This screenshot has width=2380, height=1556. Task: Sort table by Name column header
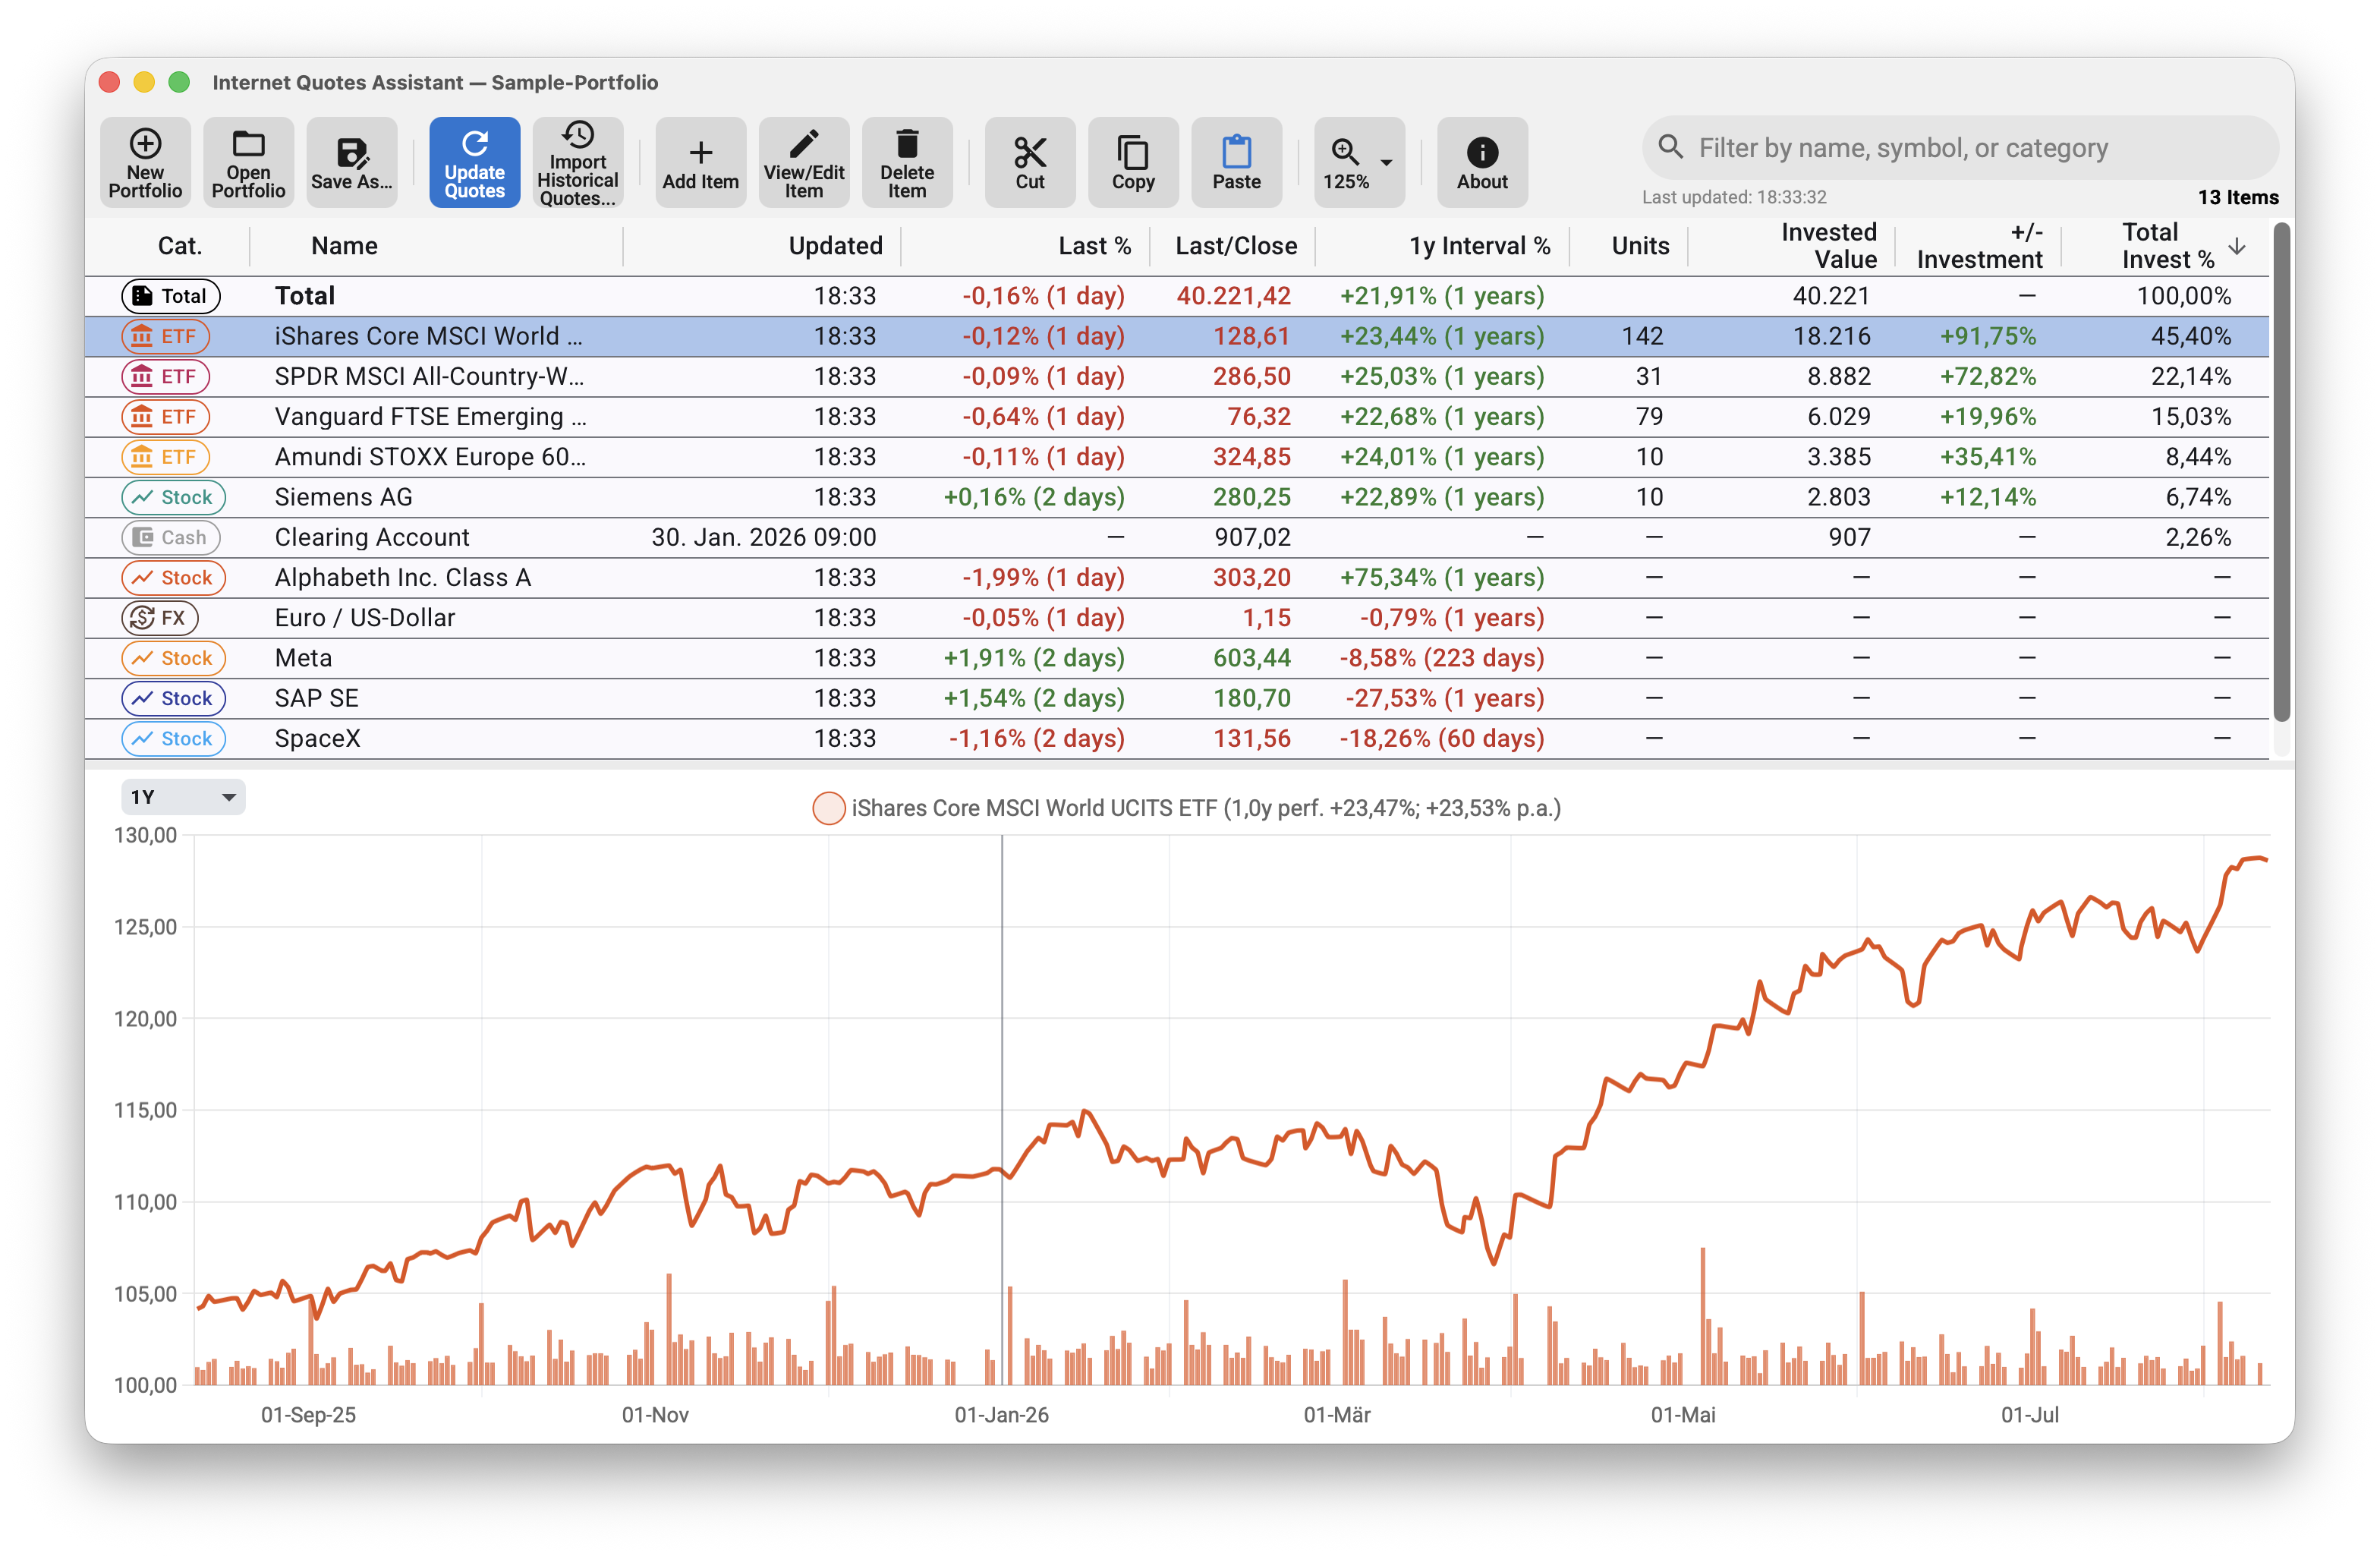pyautogui.click(x=344, y=246)
